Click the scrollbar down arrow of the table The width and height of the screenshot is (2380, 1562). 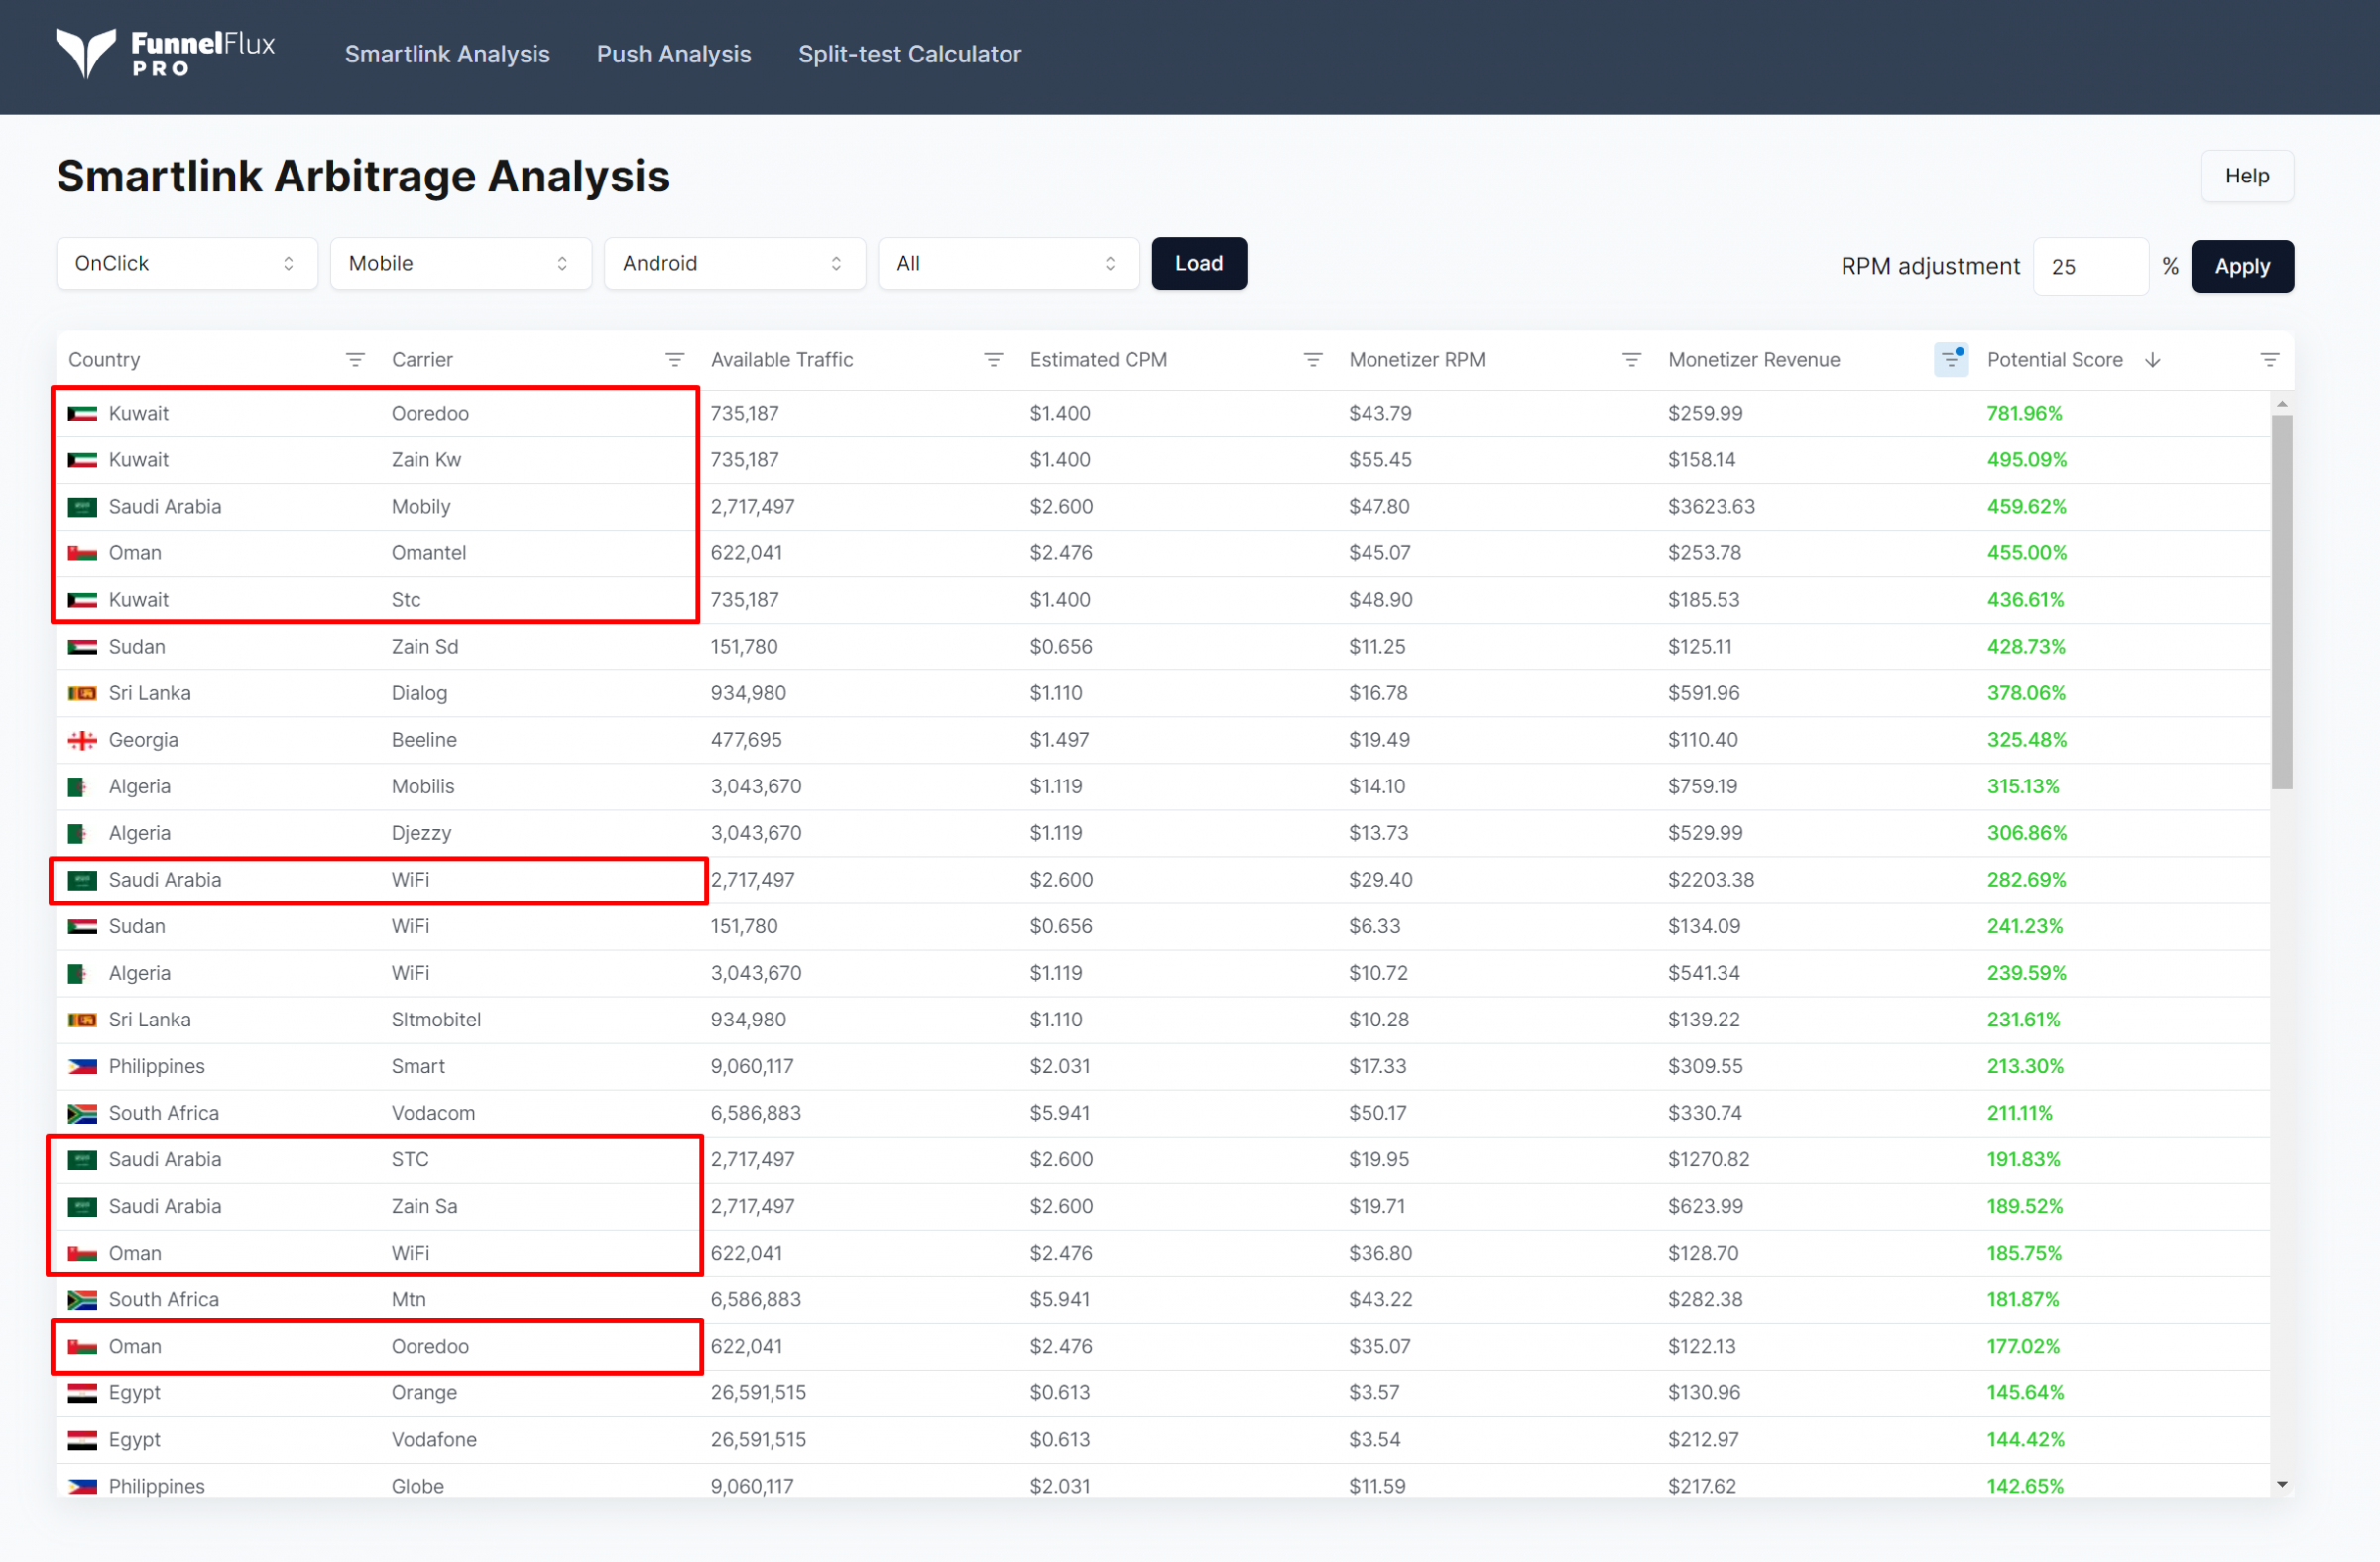pos(2282,1485)
